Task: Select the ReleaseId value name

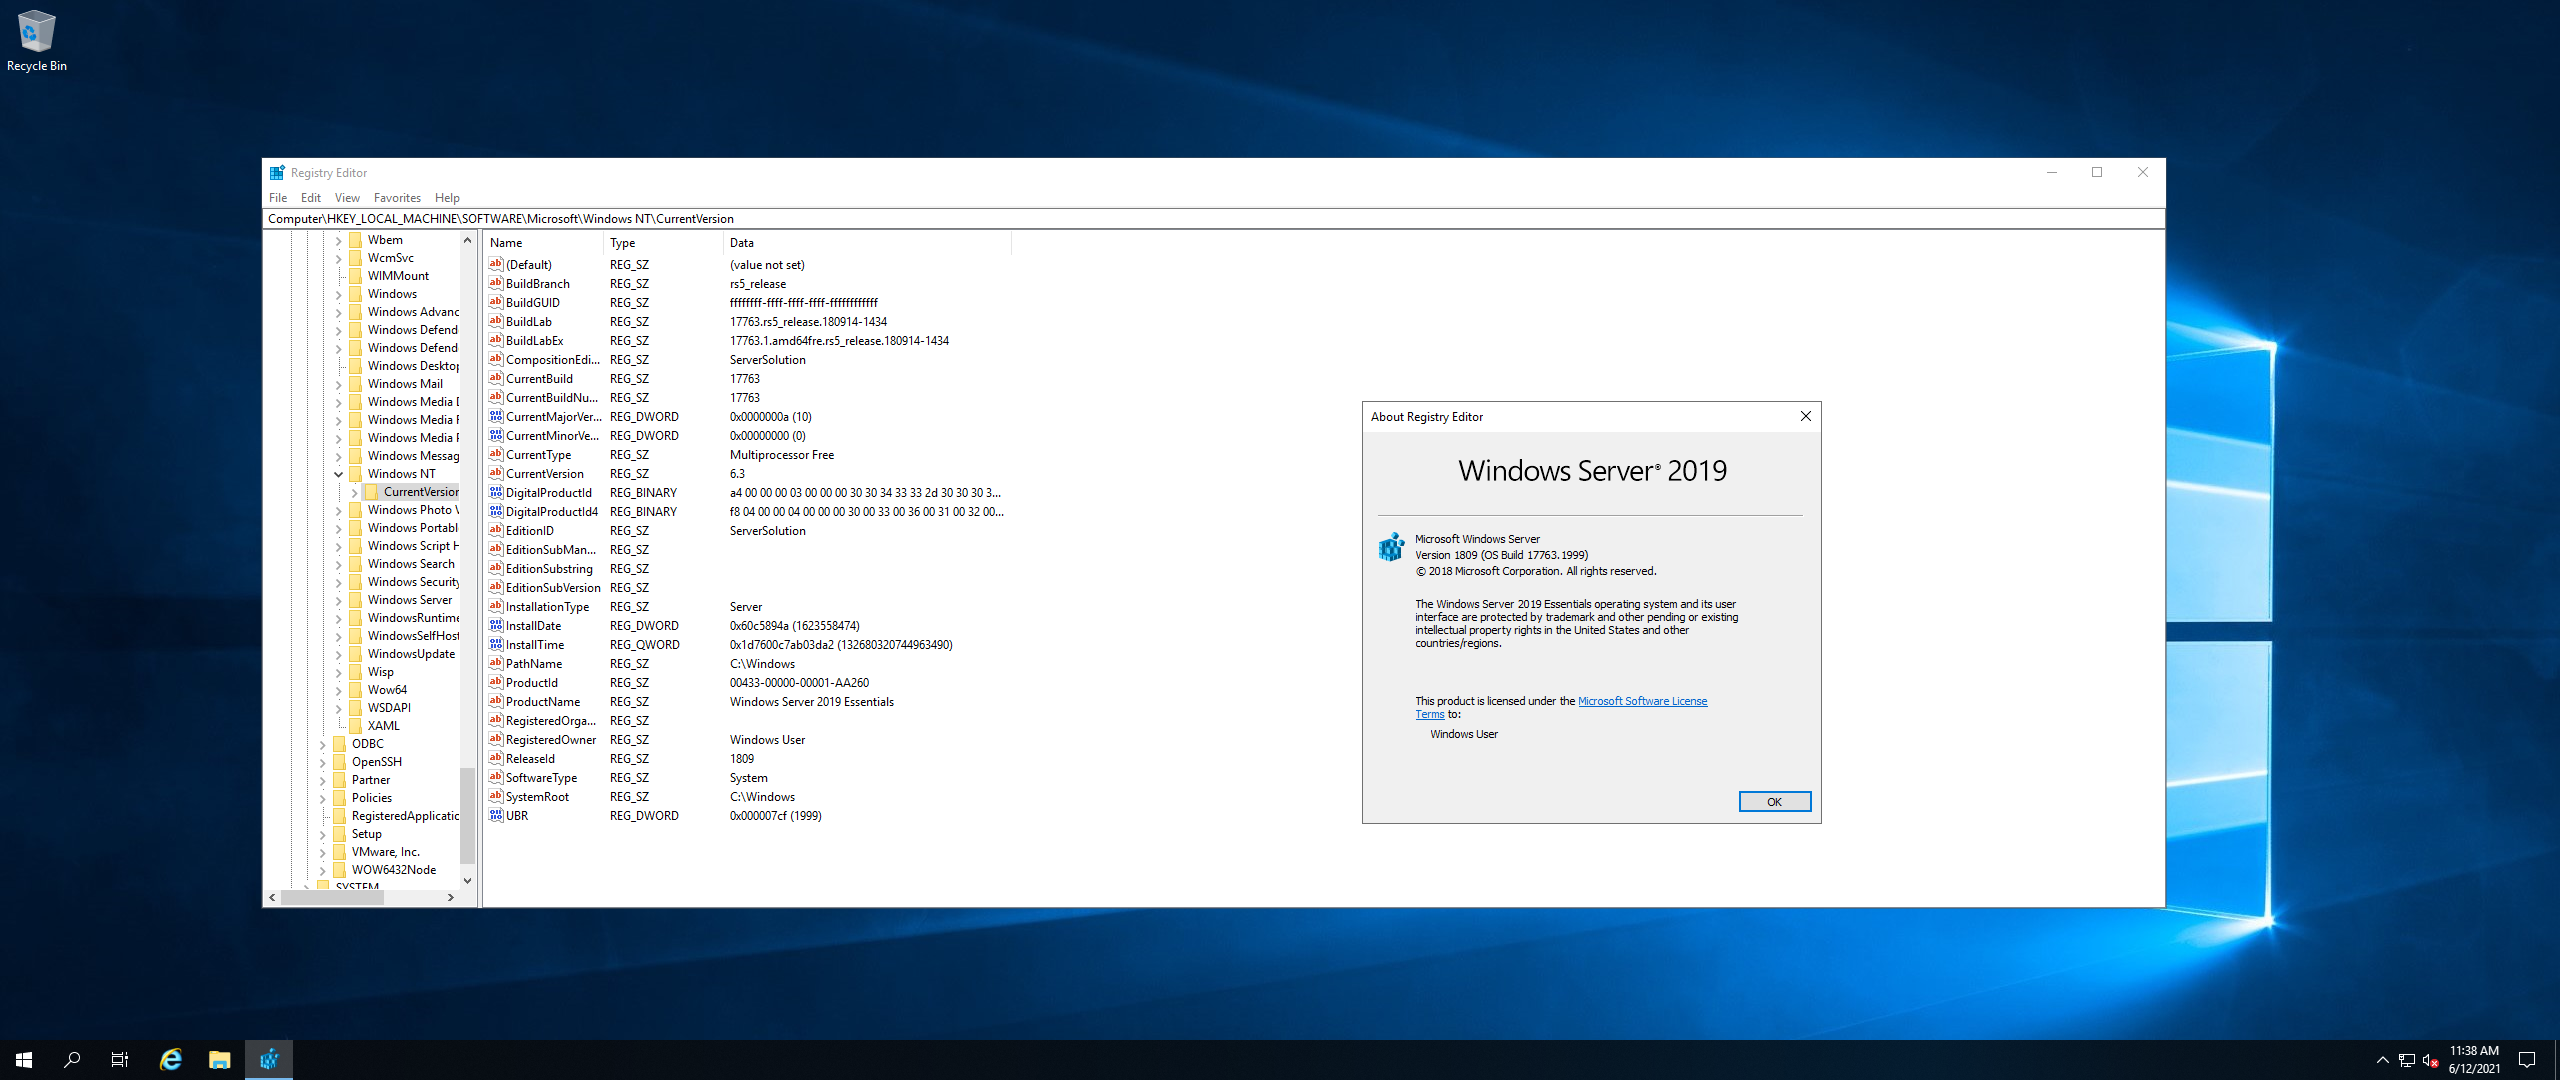Action: [530, 759]
